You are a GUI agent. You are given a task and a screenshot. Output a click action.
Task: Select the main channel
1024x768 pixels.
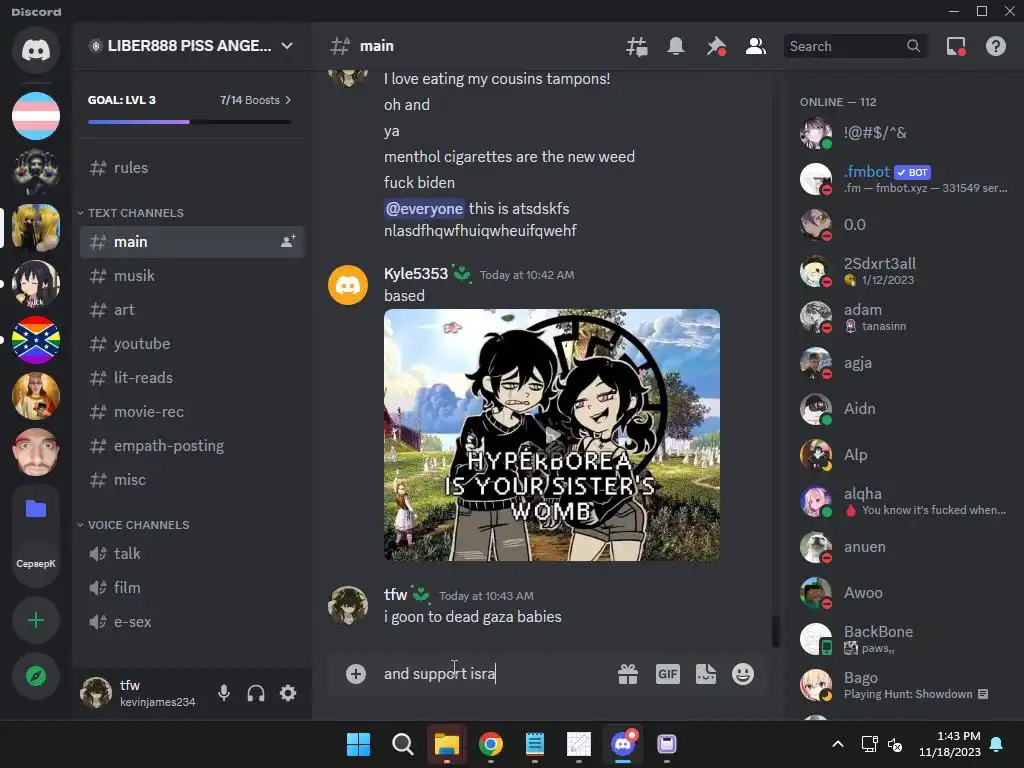click(x=192, y=242)
